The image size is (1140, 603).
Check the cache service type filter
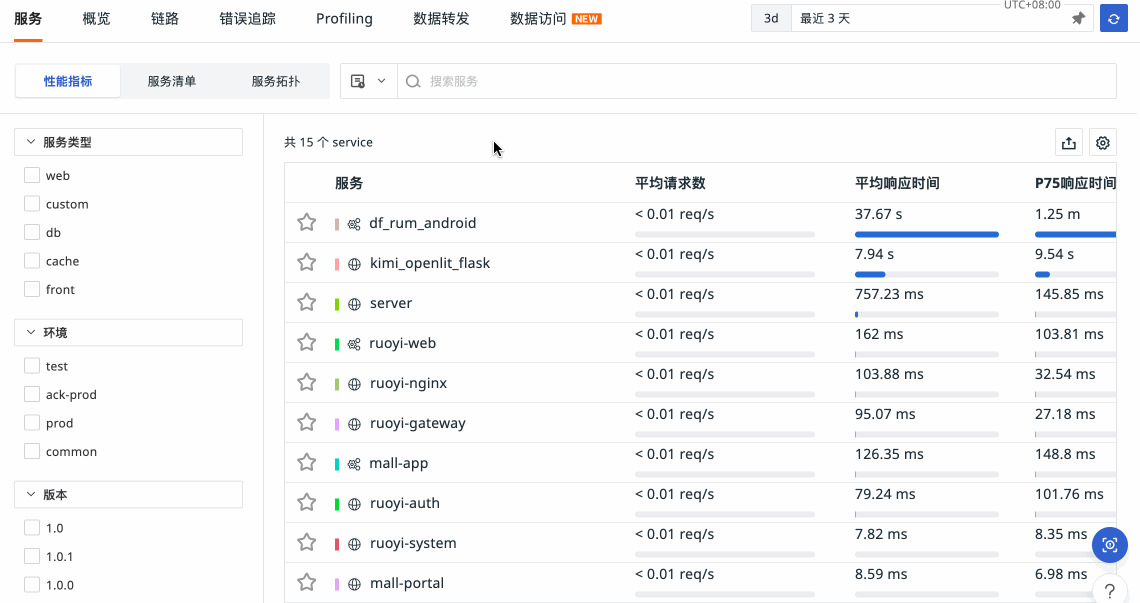tap(32, 260)
